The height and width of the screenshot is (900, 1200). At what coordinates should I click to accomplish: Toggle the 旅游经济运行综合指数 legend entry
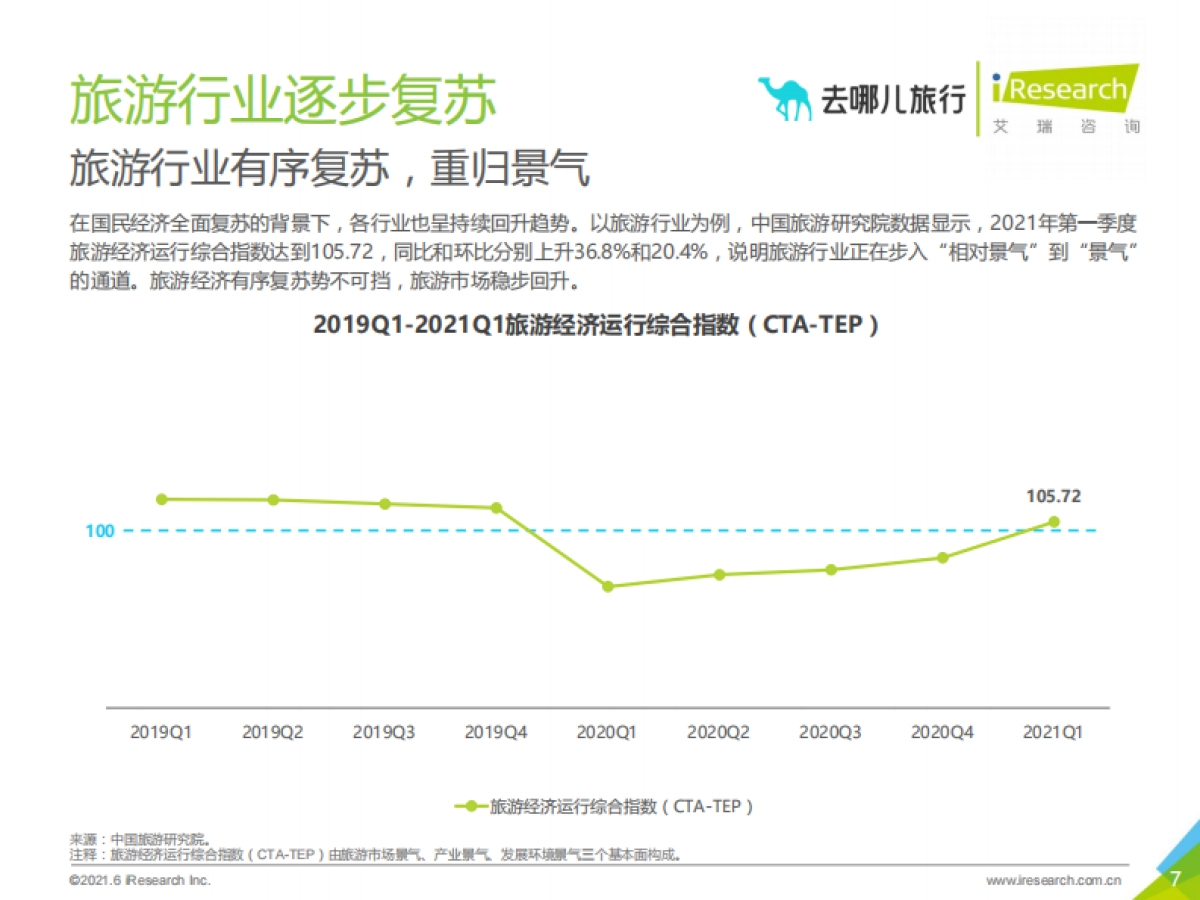pos(620,804)
